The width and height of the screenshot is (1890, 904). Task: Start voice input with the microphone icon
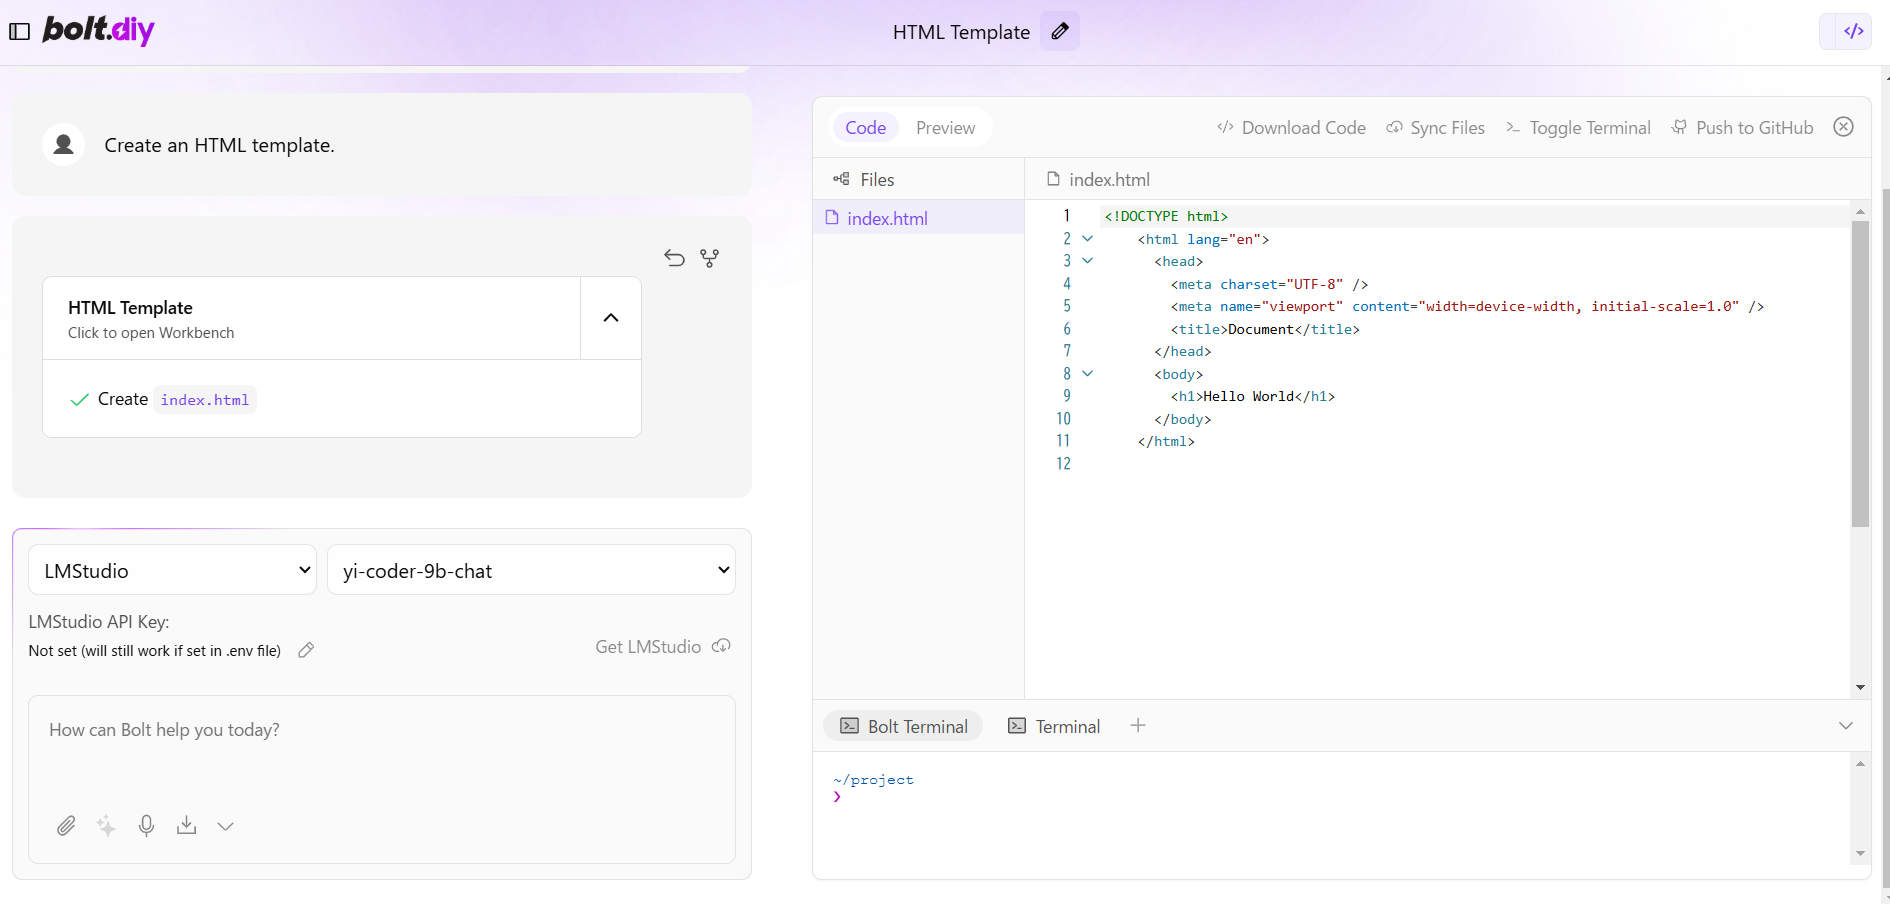[x=146, y=826]
